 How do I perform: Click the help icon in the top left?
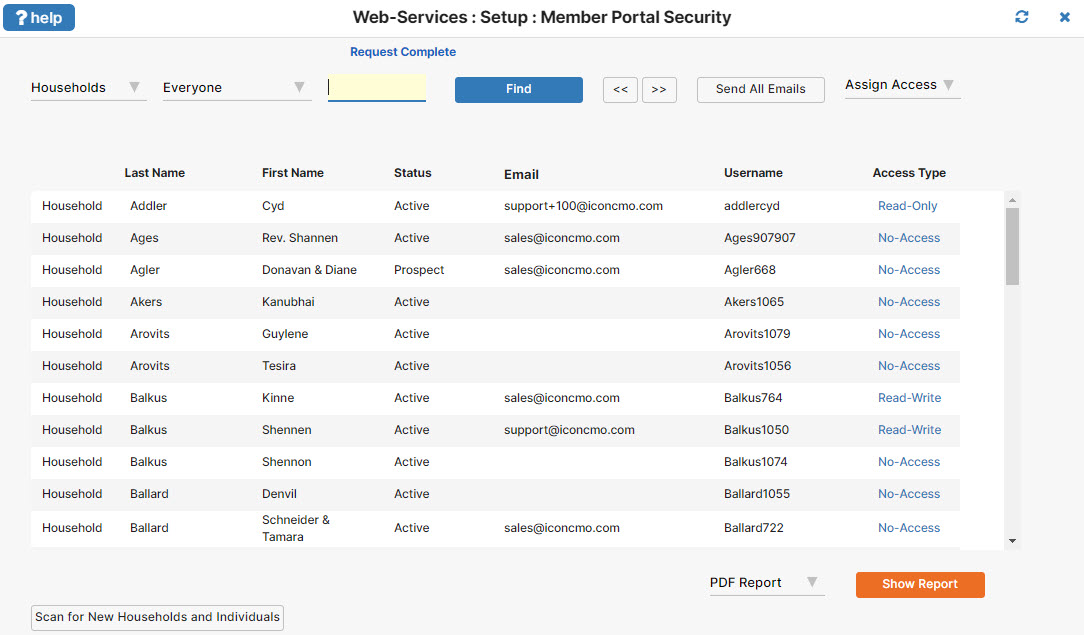[38, 17]
